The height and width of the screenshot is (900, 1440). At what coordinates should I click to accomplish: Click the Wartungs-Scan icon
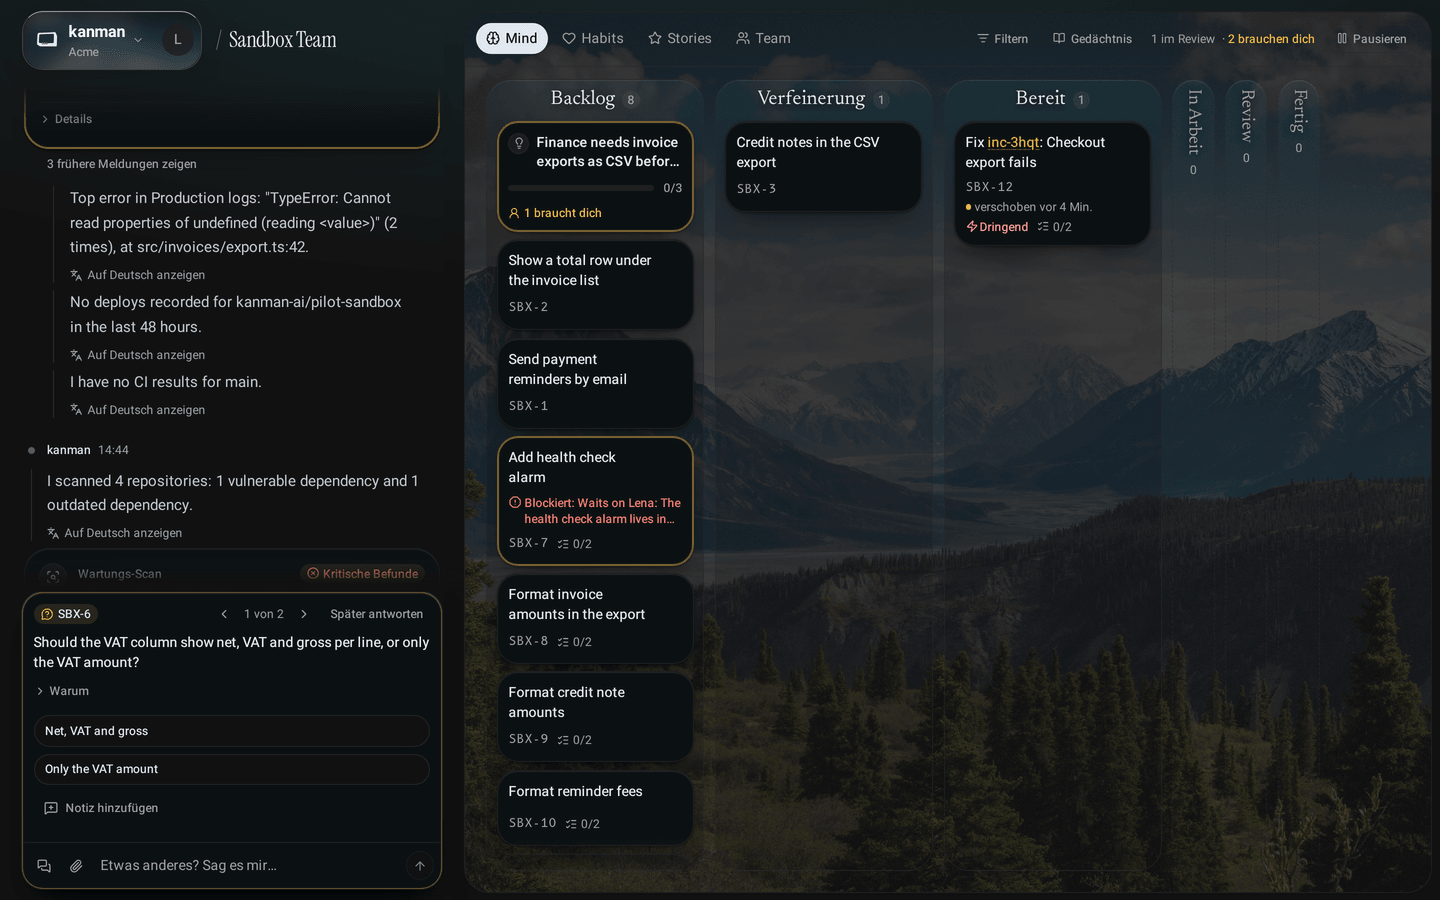click(54, 574)
